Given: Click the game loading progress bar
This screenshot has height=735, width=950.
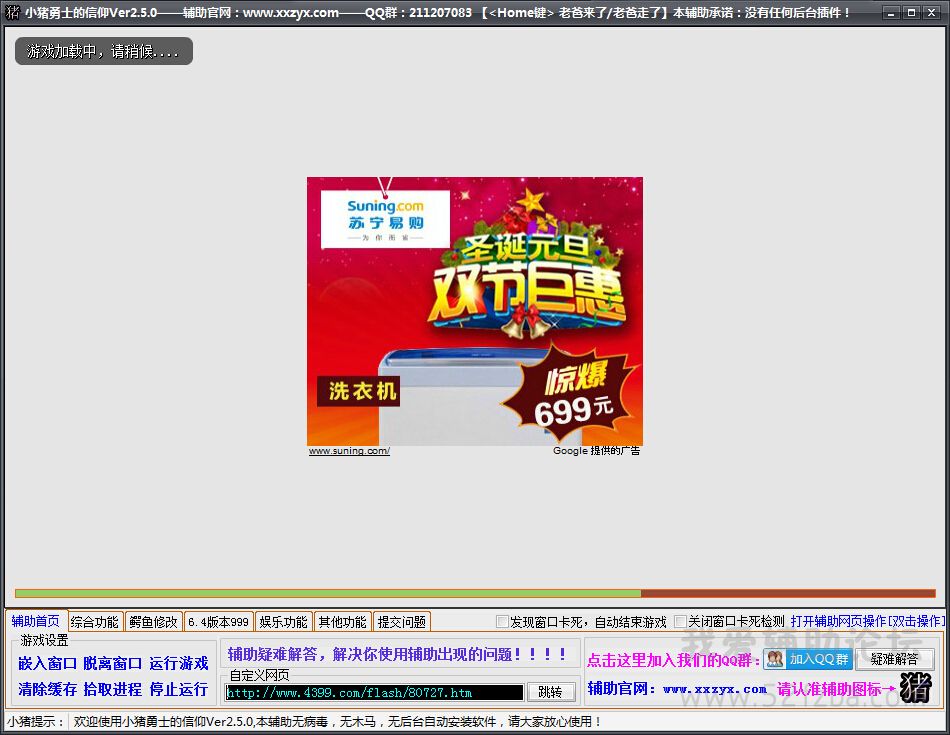Looking at the screenshot, I should tap(476, 594).
